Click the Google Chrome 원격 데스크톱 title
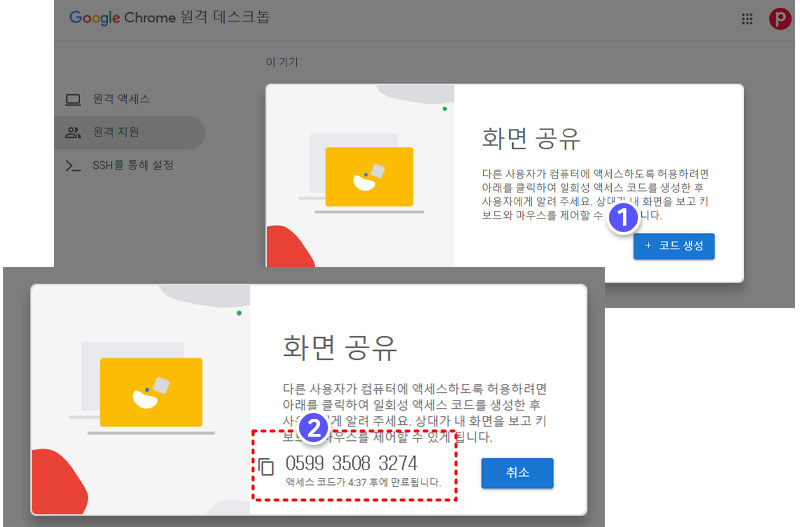 coord(169,18)
